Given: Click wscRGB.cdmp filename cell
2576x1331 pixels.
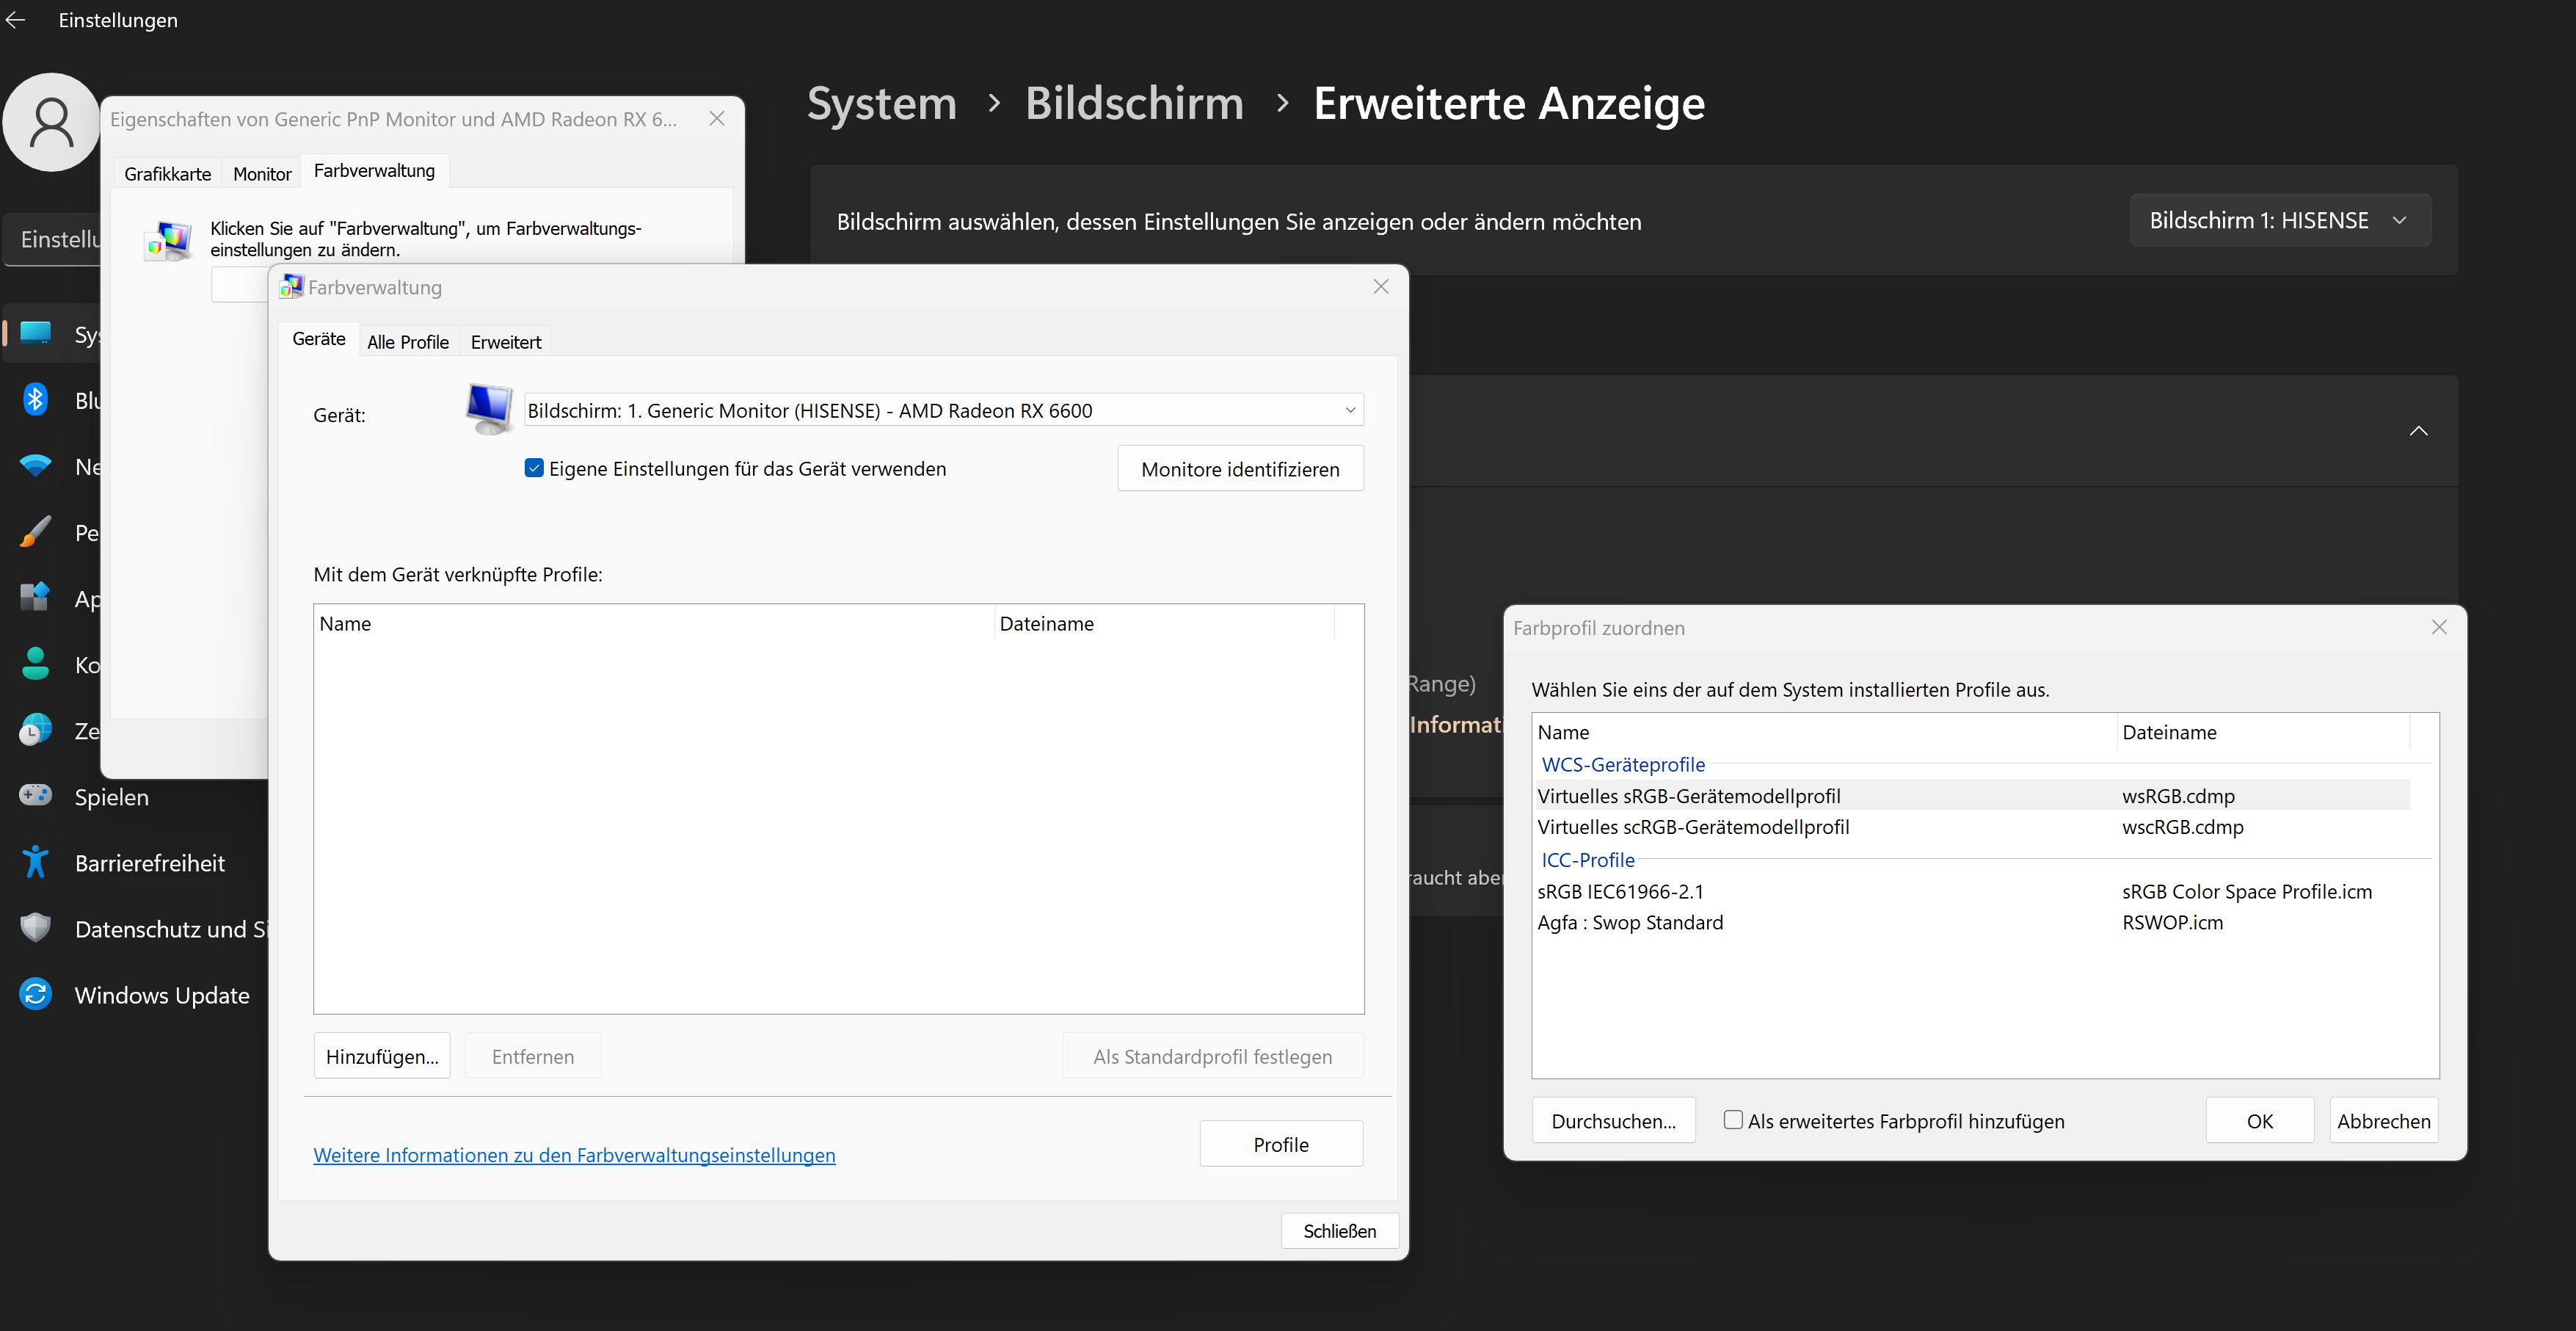Looking at the screenshot, I should [x=2182, y=827].
